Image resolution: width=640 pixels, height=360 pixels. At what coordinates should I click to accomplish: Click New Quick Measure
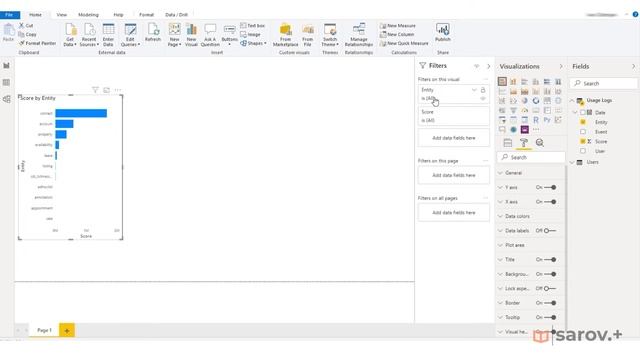pyautogui.click(x=404, y=43)
